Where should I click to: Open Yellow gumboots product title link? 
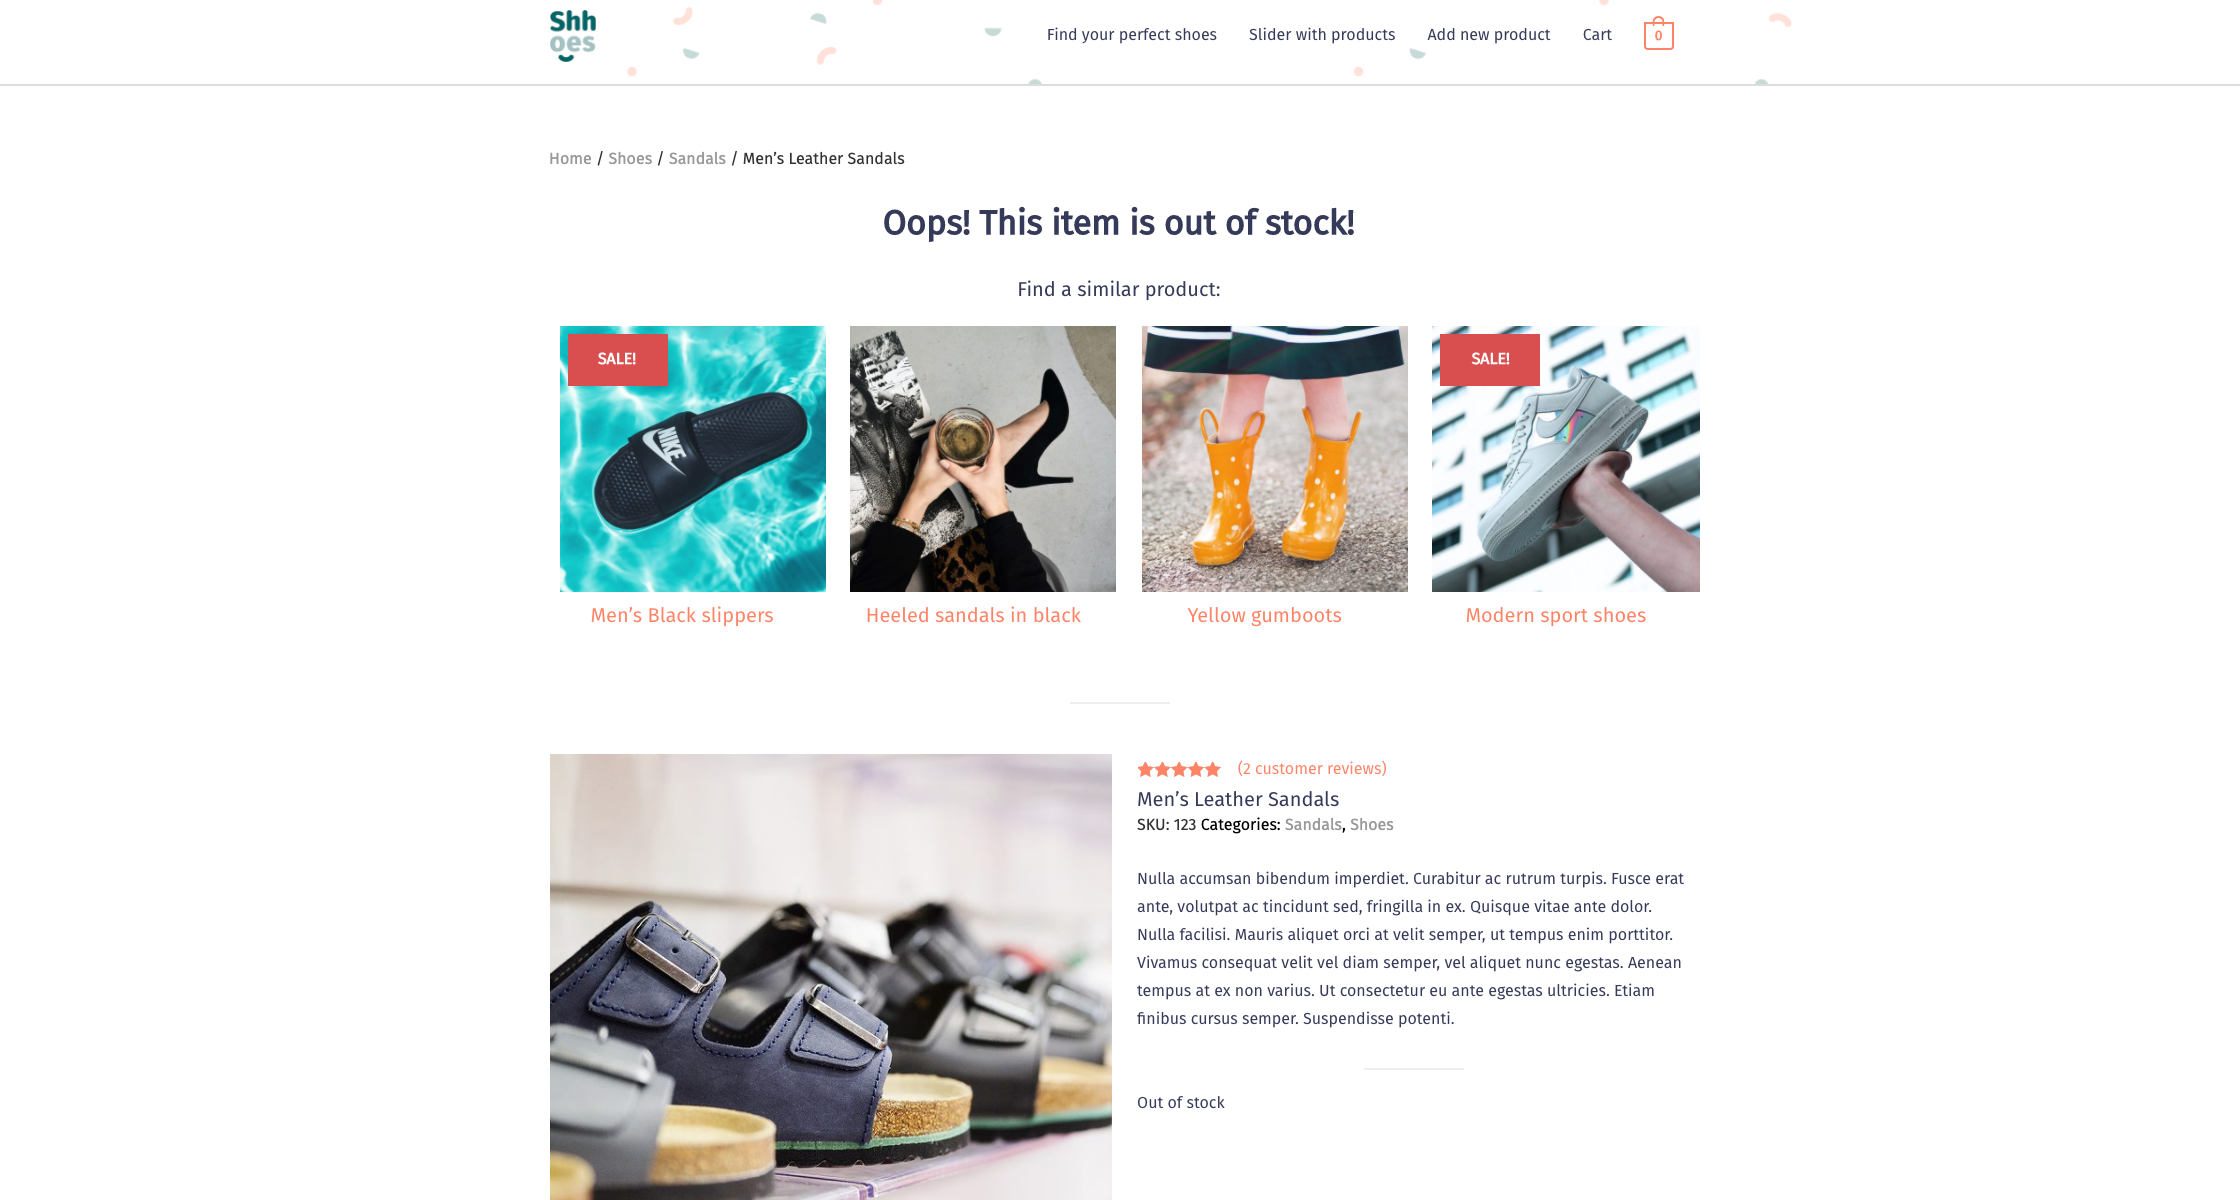pyautogui.click(x=1264, y=616)
